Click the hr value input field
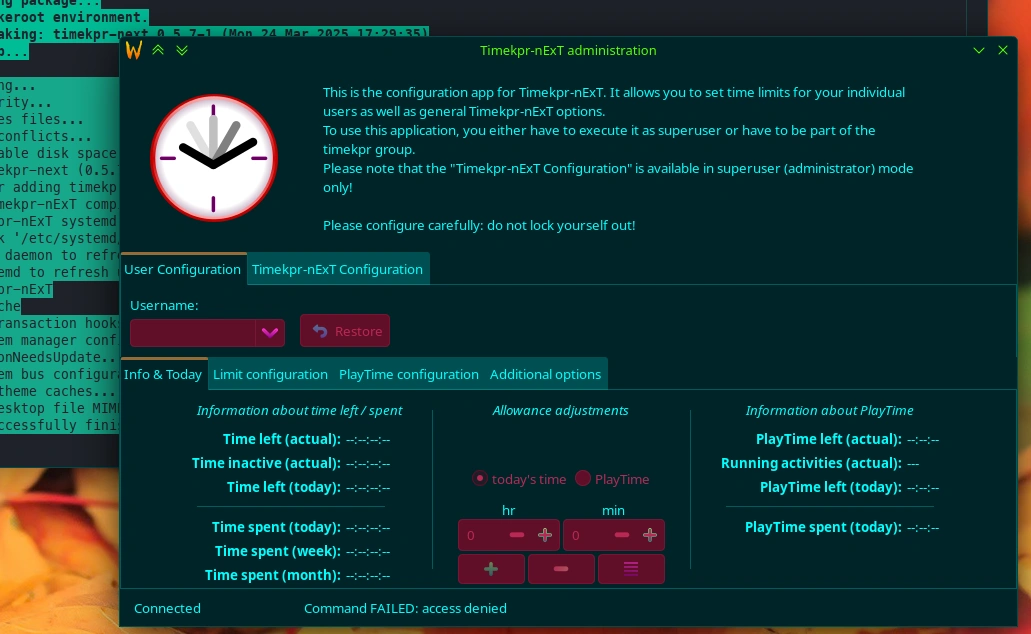 tap(482, 535)
